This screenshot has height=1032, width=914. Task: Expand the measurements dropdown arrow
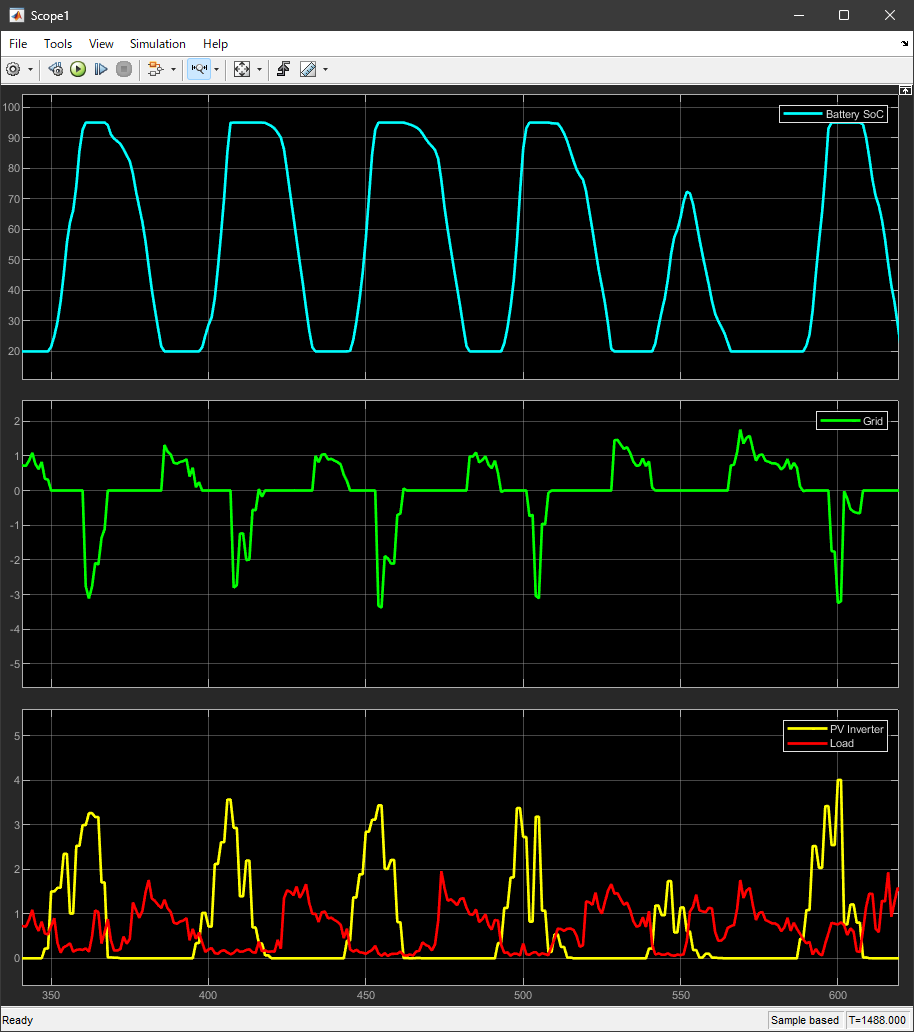[x=325, y=69]
